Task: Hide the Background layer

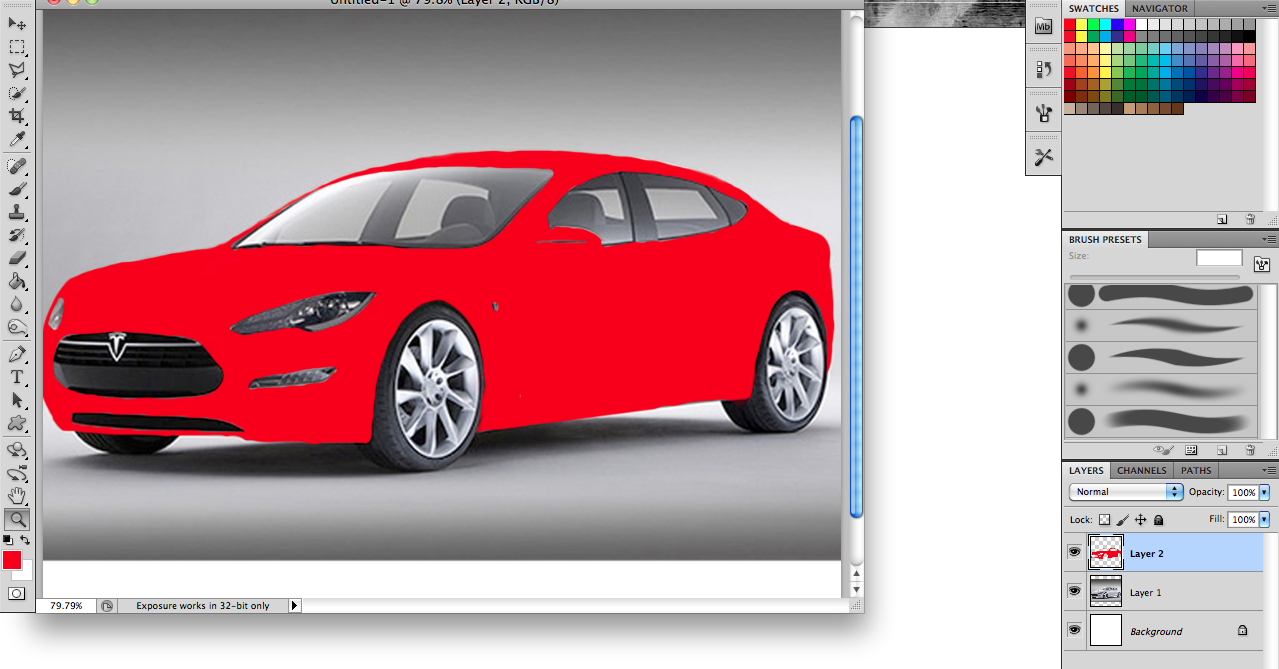Action: click(1074, 630)
